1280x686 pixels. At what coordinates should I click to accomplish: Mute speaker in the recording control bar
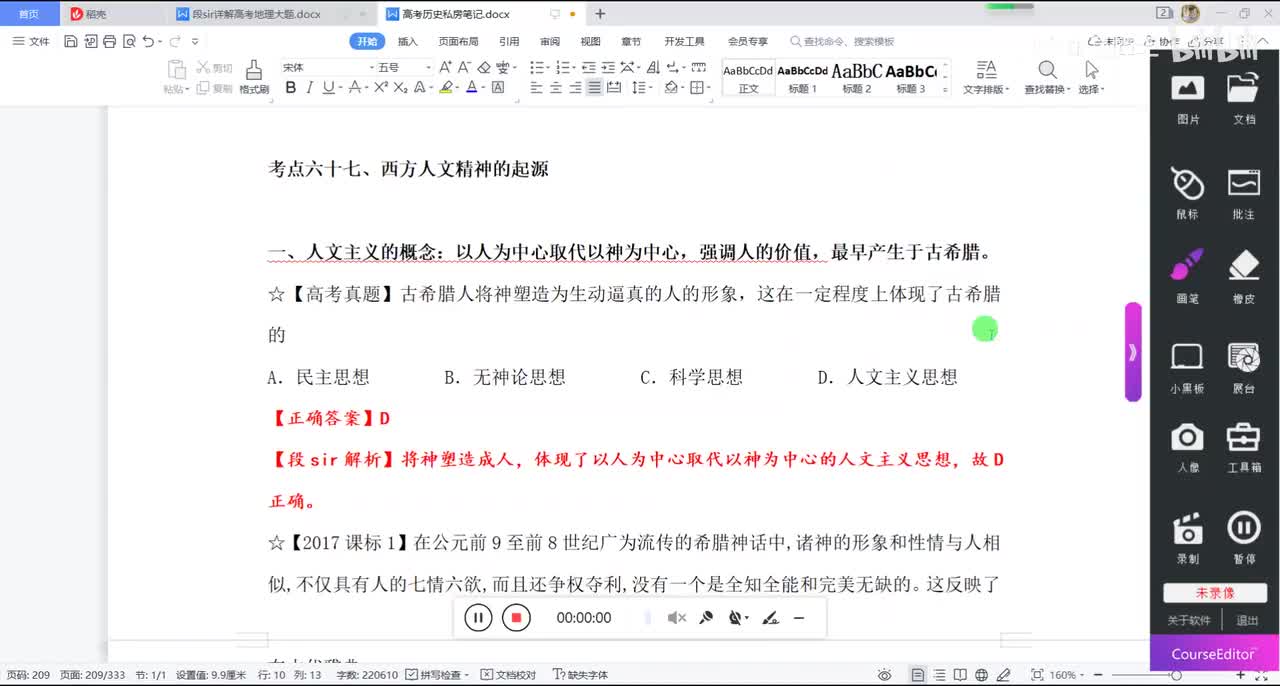pyautogui.click(x=677, y=618)
